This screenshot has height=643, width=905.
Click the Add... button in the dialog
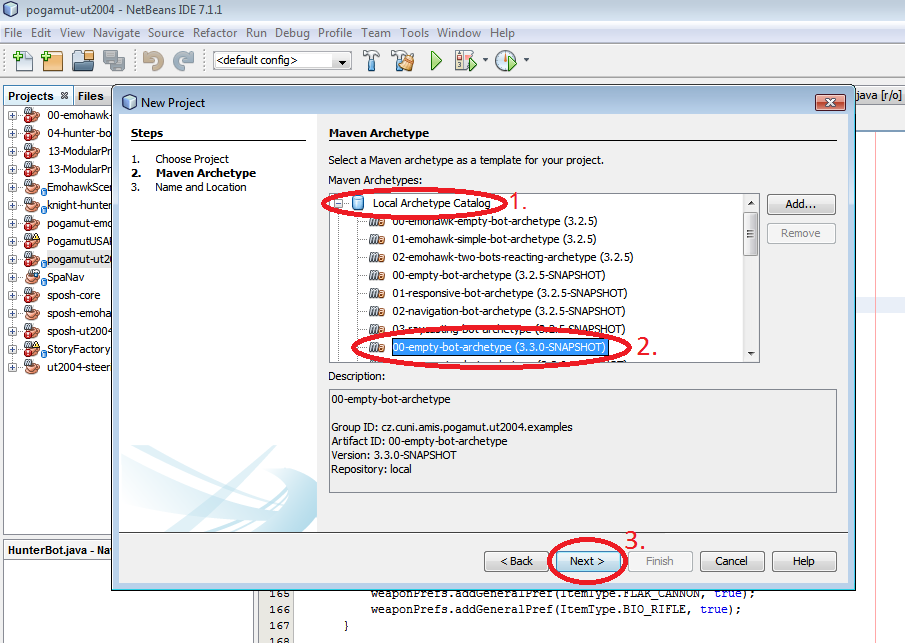(x=801, y=204)
